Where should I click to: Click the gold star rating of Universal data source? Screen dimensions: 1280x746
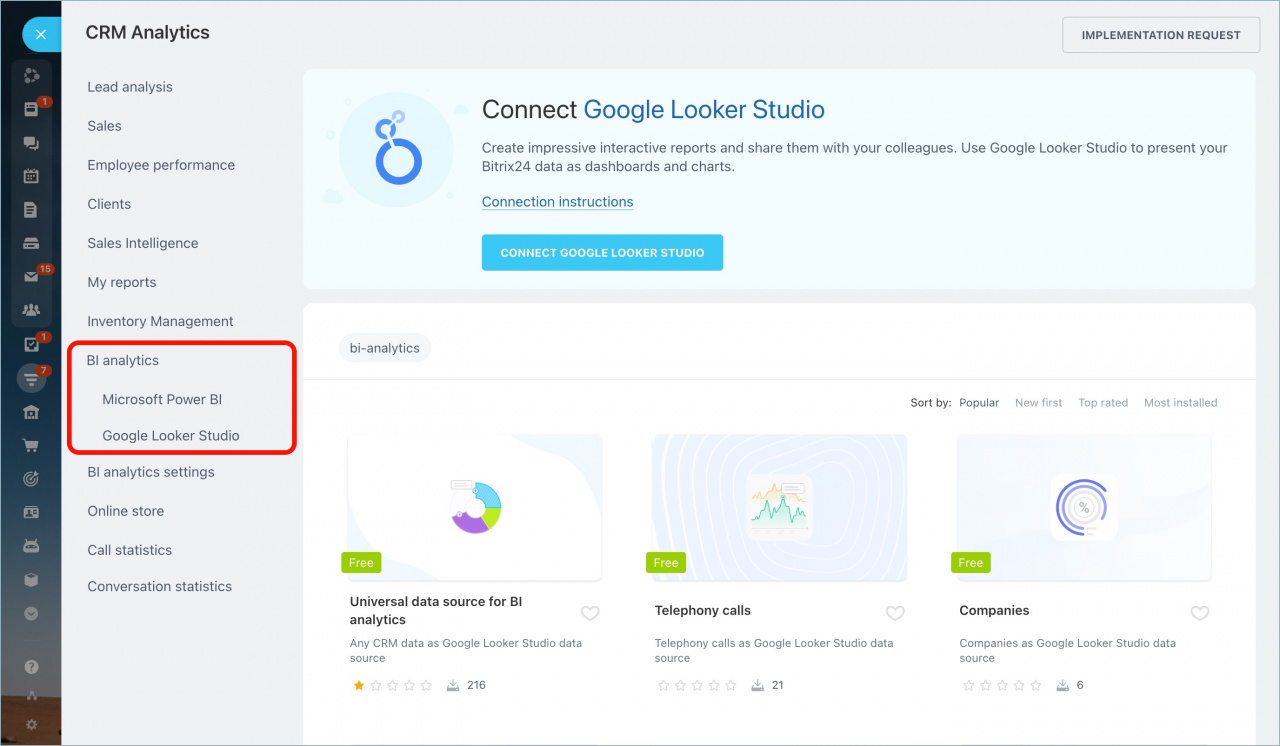358,685
